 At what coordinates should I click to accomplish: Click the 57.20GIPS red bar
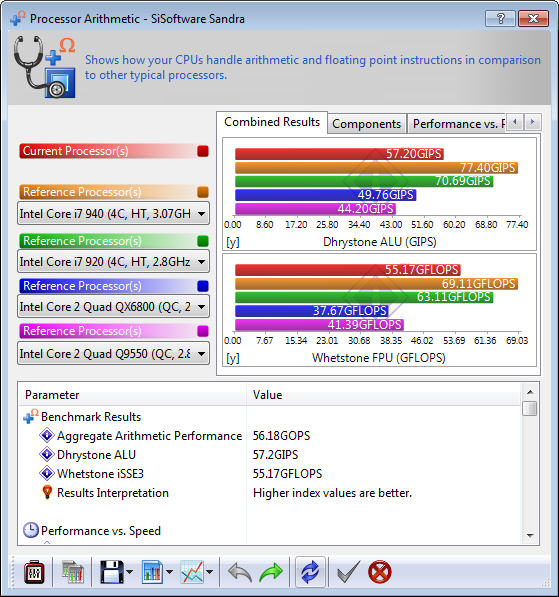(x=339, y=154)
